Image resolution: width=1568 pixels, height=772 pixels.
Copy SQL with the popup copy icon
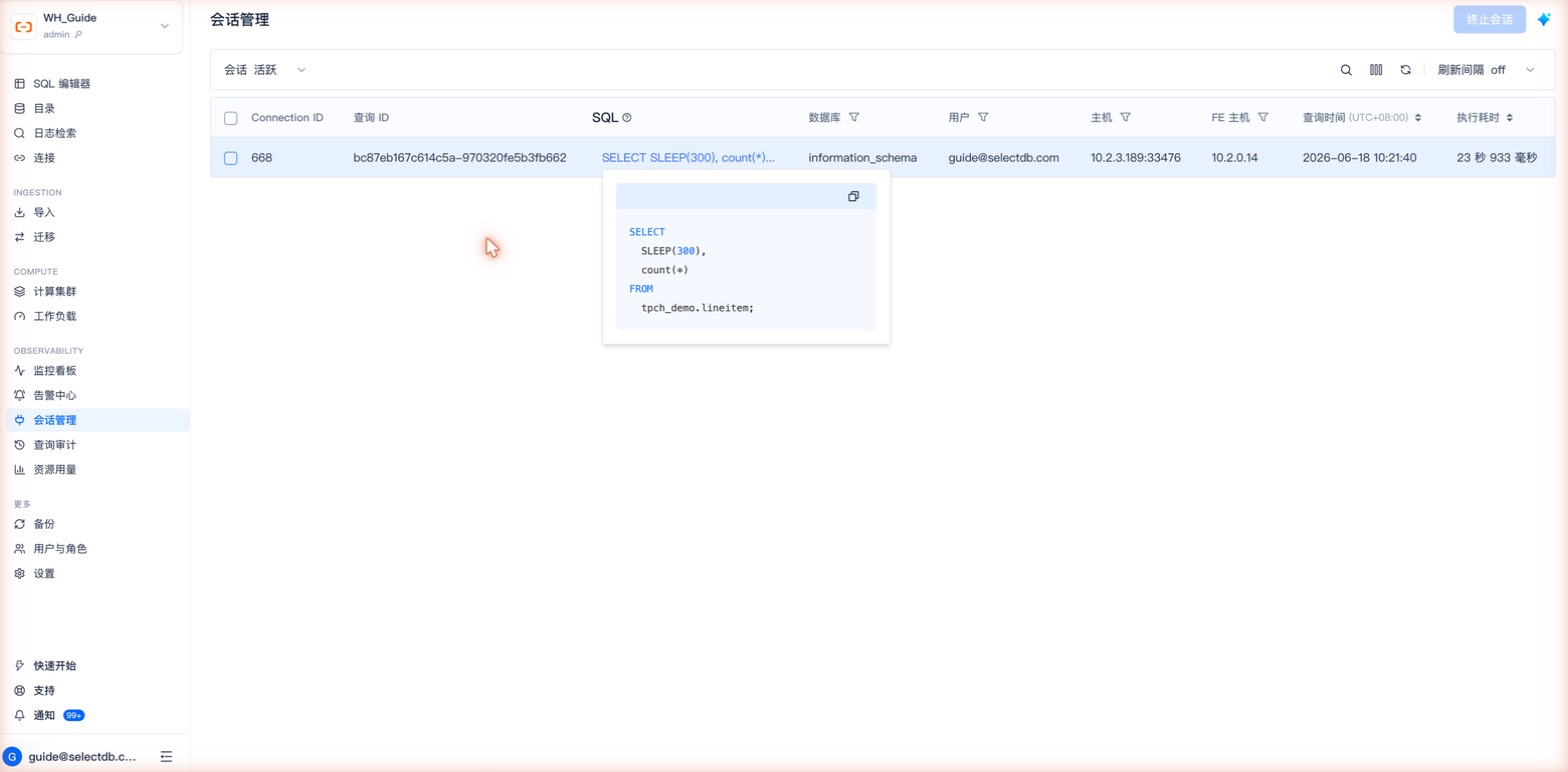tap(853, 196)
